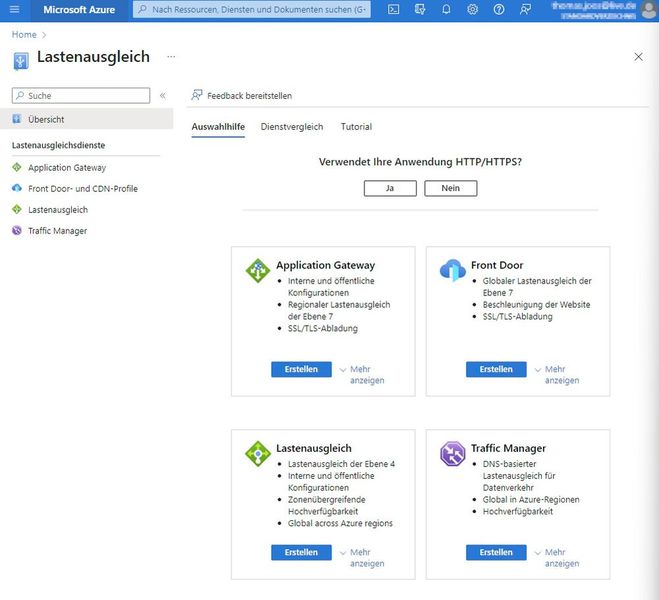
Task: Open the help question mark icon
Action: coord(499,9)
